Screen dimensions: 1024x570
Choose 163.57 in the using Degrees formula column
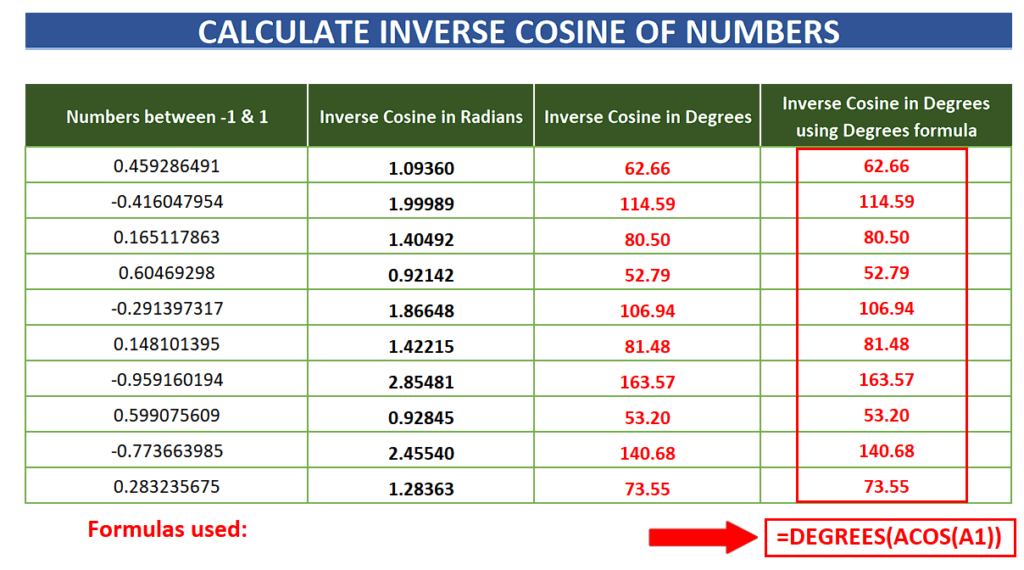coord(886,380)
